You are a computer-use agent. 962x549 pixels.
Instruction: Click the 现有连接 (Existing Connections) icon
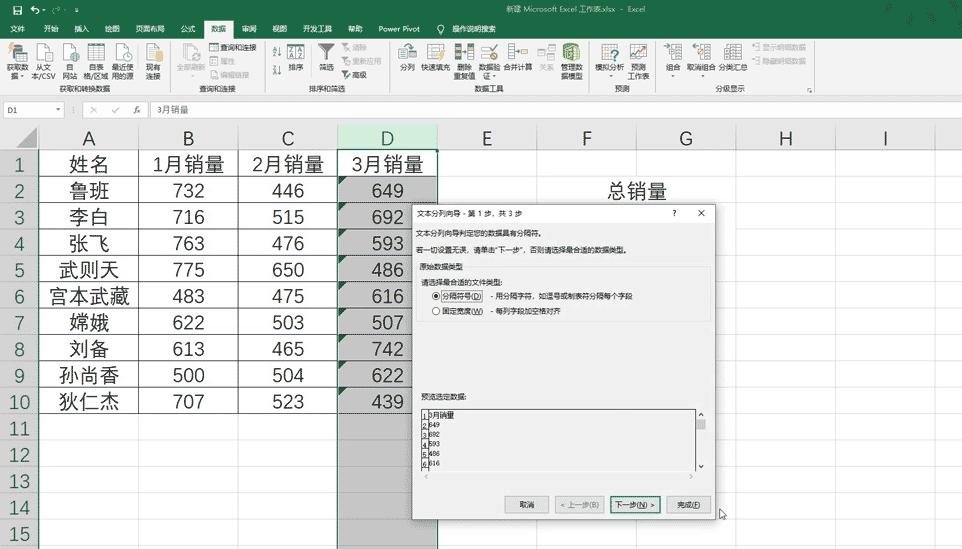pyautogui.click(x=153, y=61)
